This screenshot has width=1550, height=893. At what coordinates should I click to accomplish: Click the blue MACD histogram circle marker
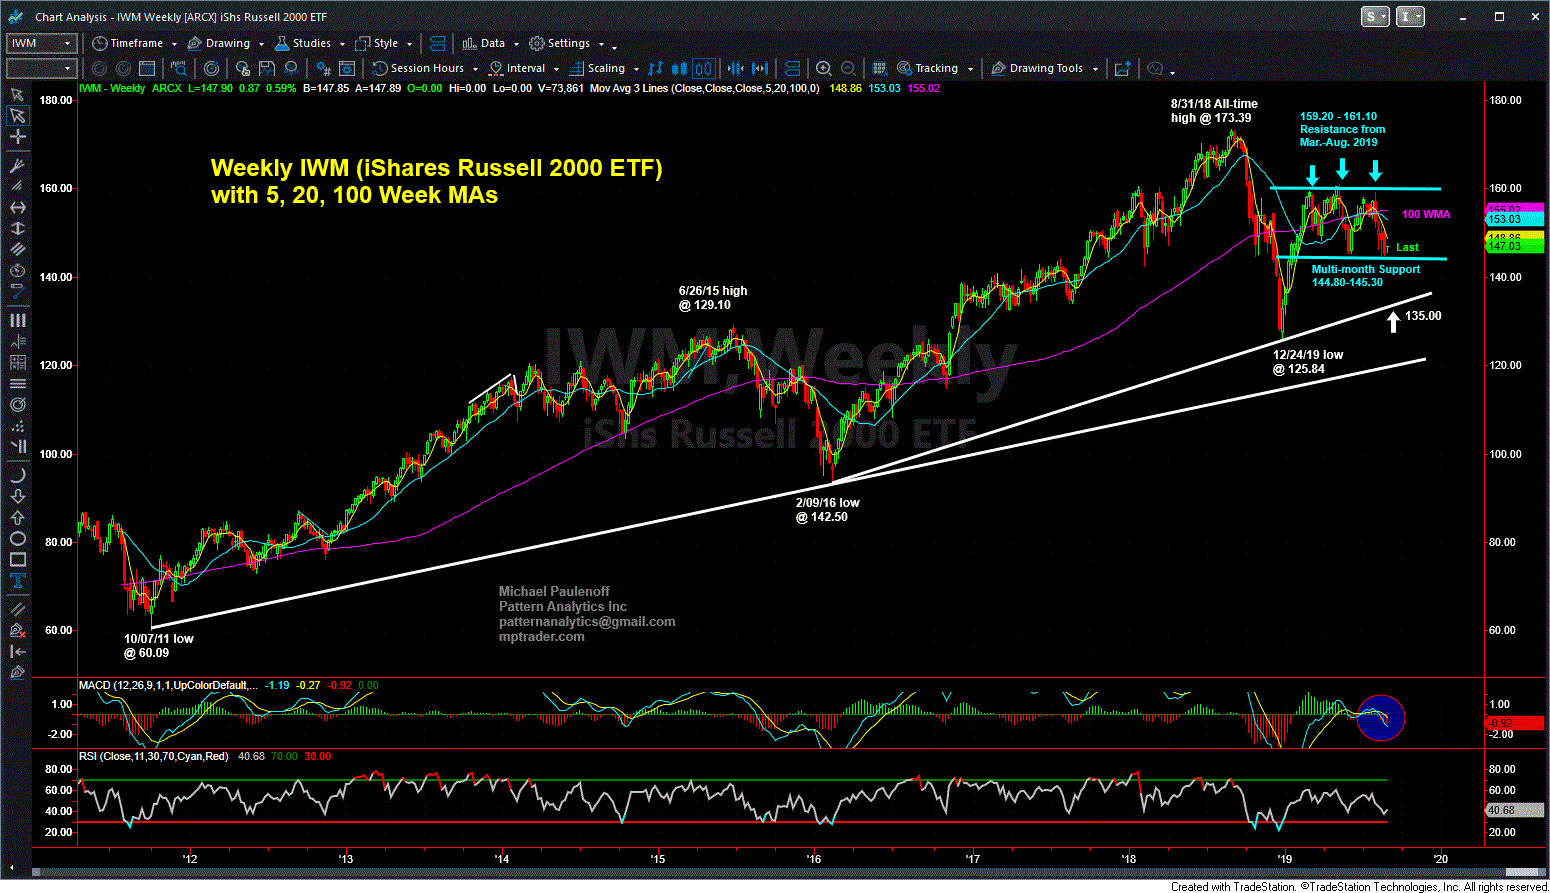[1381, 717]
